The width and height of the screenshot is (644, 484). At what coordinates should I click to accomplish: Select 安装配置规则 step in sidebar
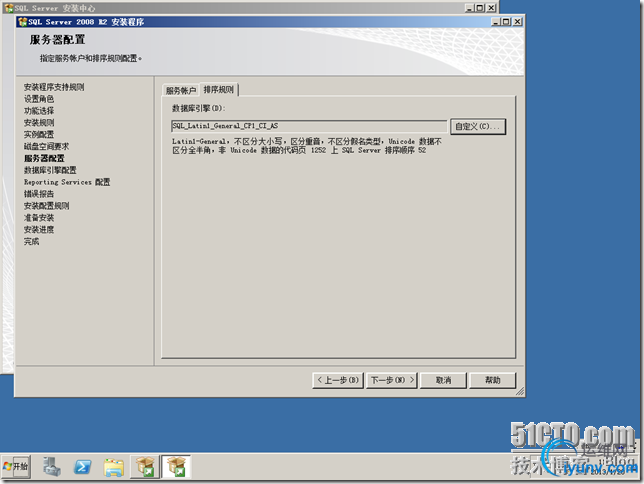click(46, 206)
